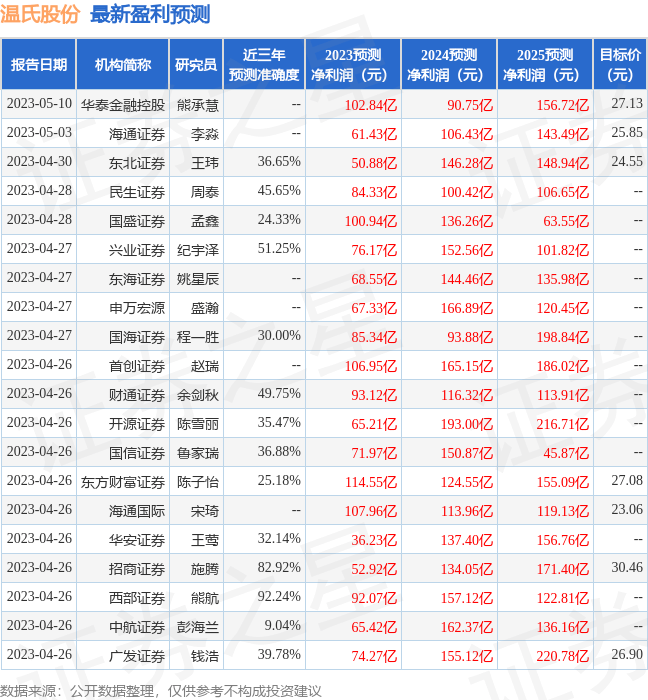
Task: Select the 2023-05-03 date cell
Action: (x=39, y=133)
